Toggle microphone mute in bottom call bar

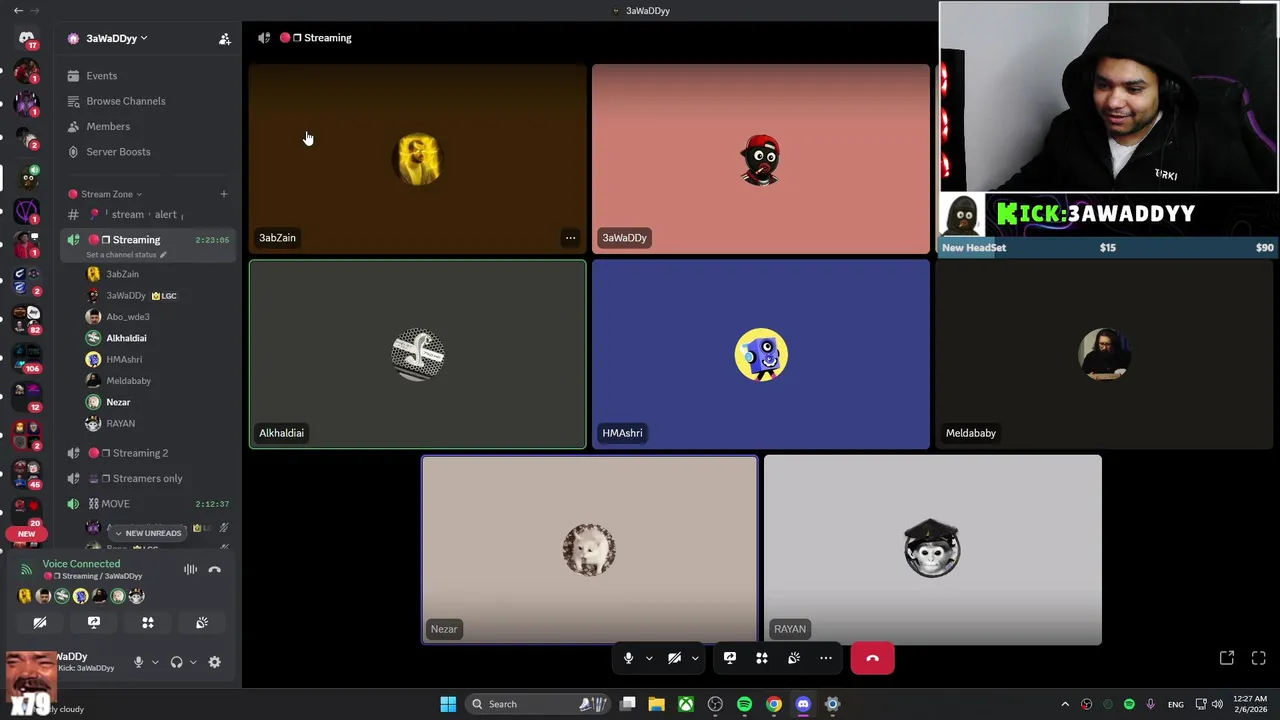628,658
